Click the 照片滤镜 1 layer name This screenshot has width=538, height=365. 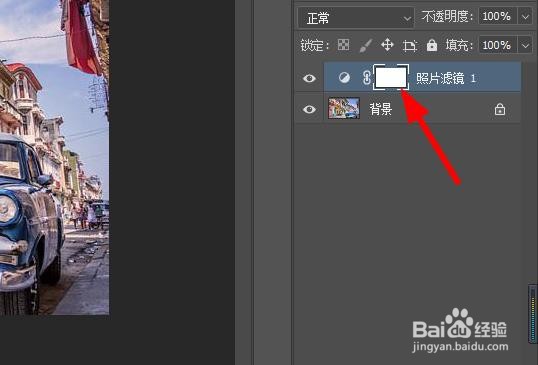click(x=446, y=79)
